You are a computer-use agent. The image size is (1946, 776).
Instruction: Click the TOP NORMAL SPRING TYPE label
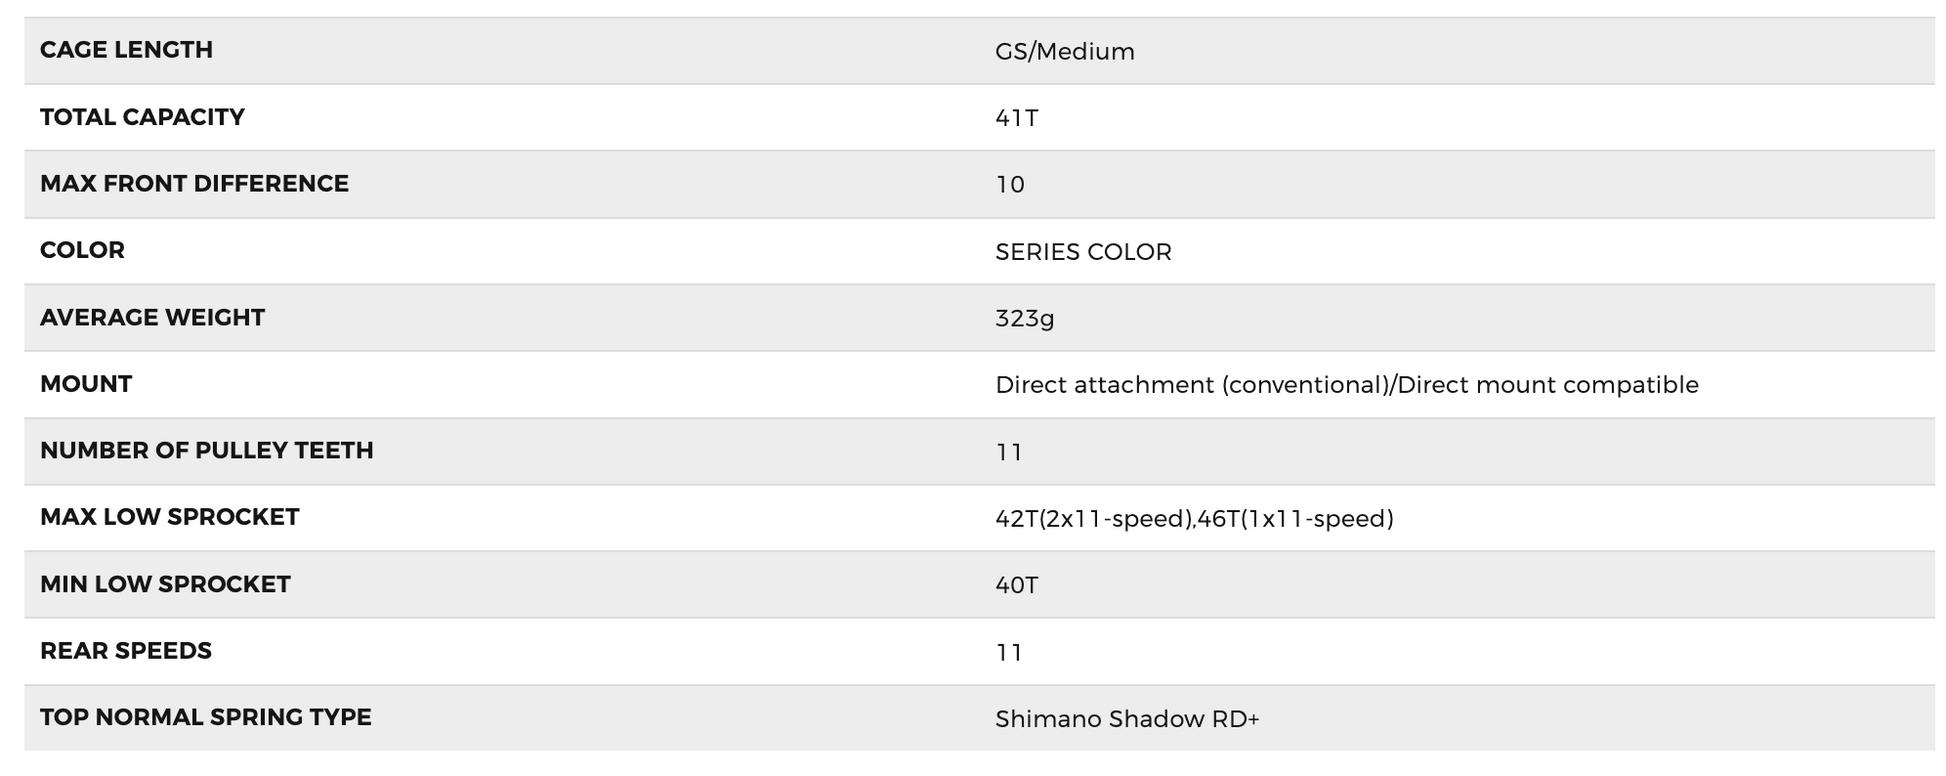(205, 717)
